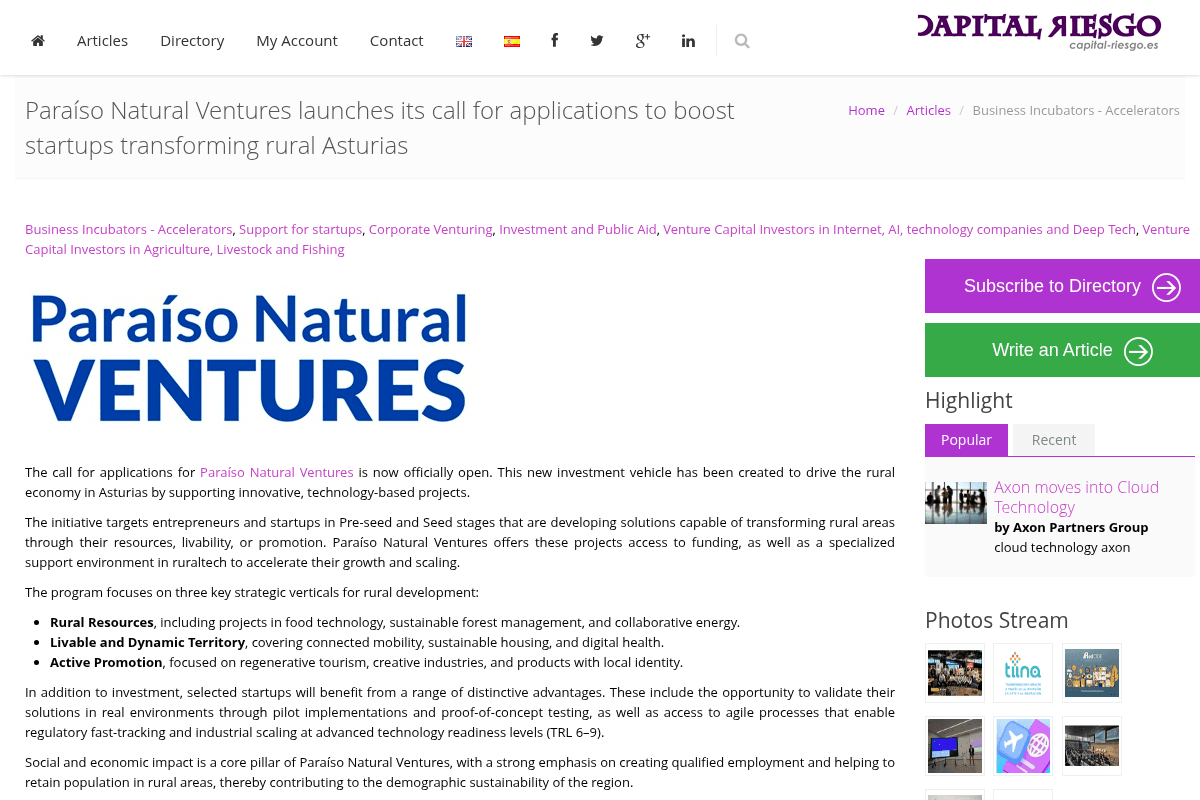
Task: Open the My Account menu item
Action: pos(297,40)
